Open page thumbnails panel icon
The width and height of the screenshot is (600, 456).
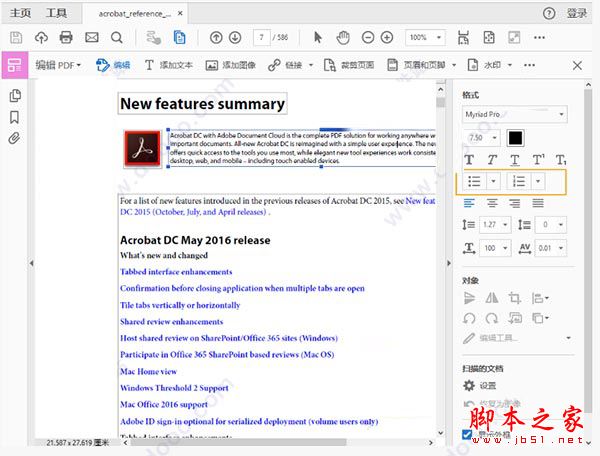point(15,96)
